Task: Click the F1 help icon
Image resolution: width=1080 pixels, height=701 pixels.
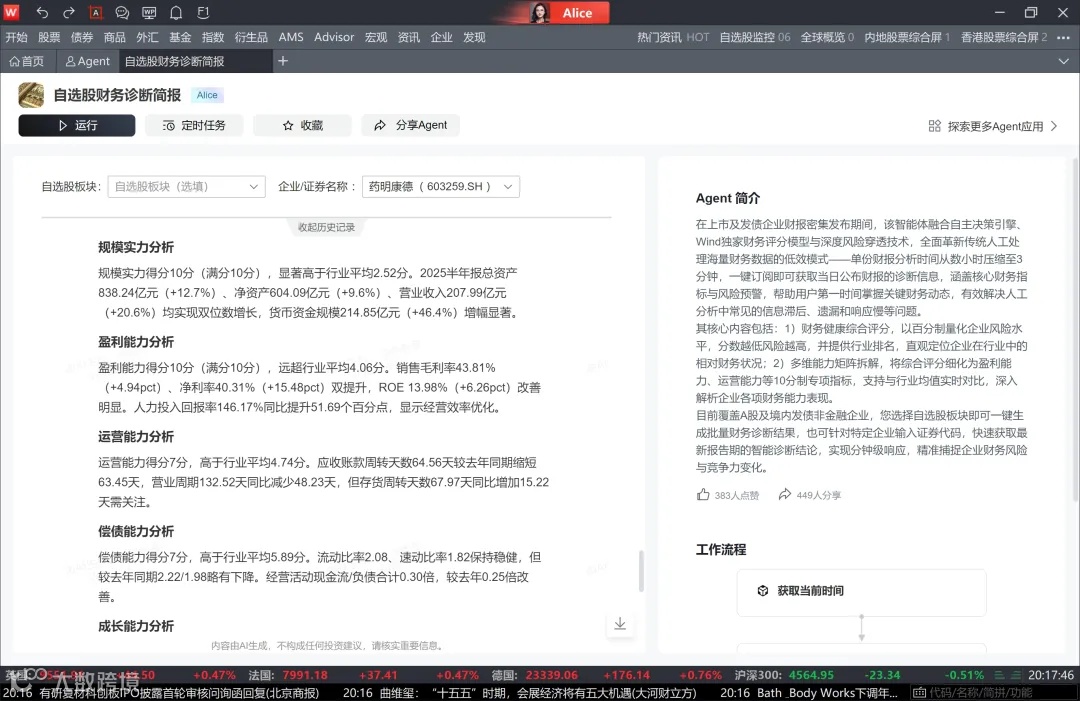Action: [x=203, y=12]
